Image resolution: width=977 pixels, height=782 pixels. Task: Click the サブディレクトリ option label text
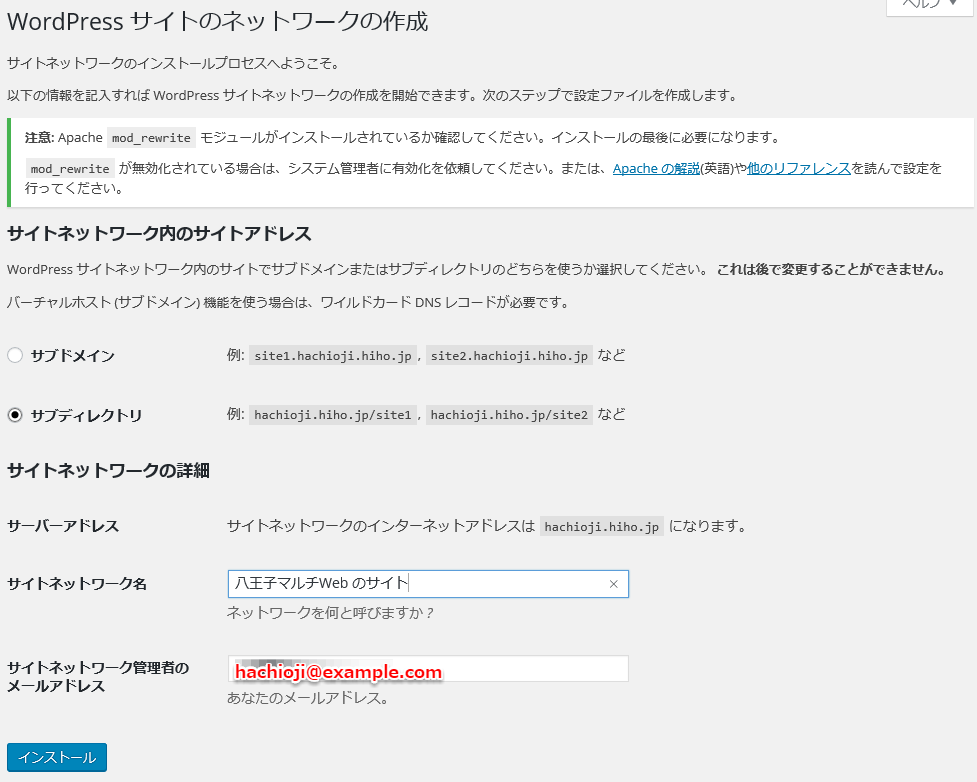coord(86,416)
